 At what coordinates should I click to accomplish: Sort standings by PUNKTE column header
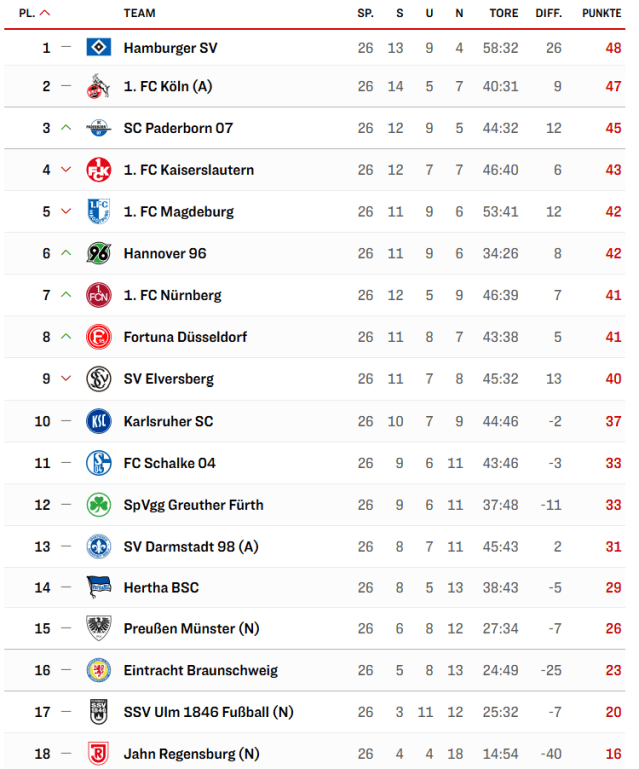click(601, 14)
